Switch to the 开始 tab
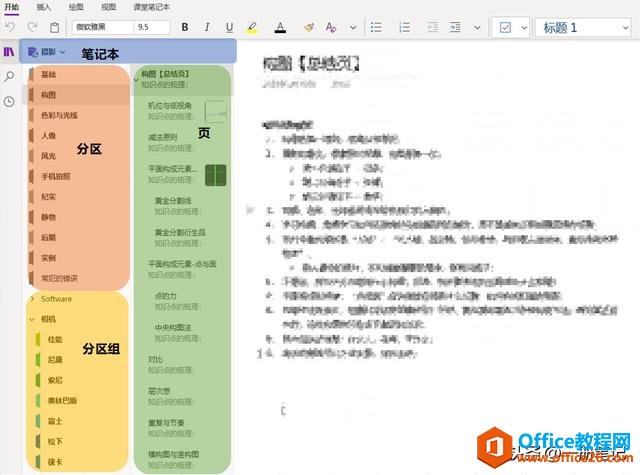 (x=12, y=7)
